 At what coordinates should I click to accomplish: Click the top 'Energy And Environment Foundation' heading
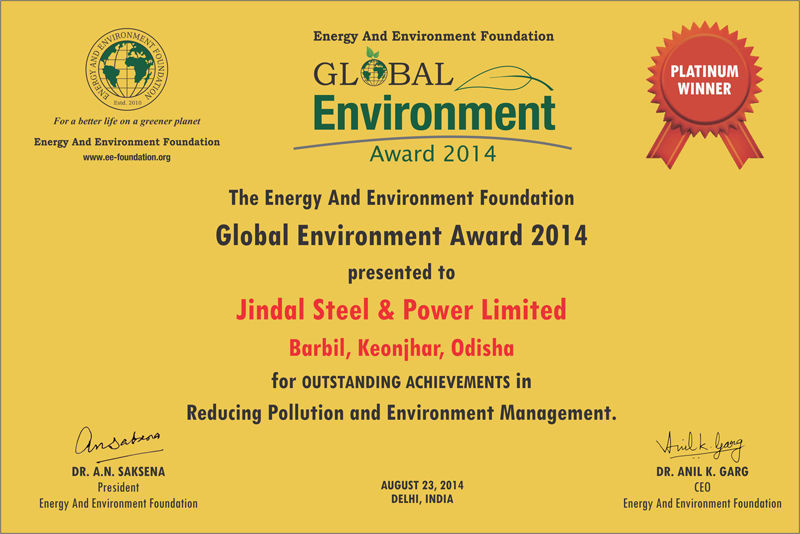[434, 36]
